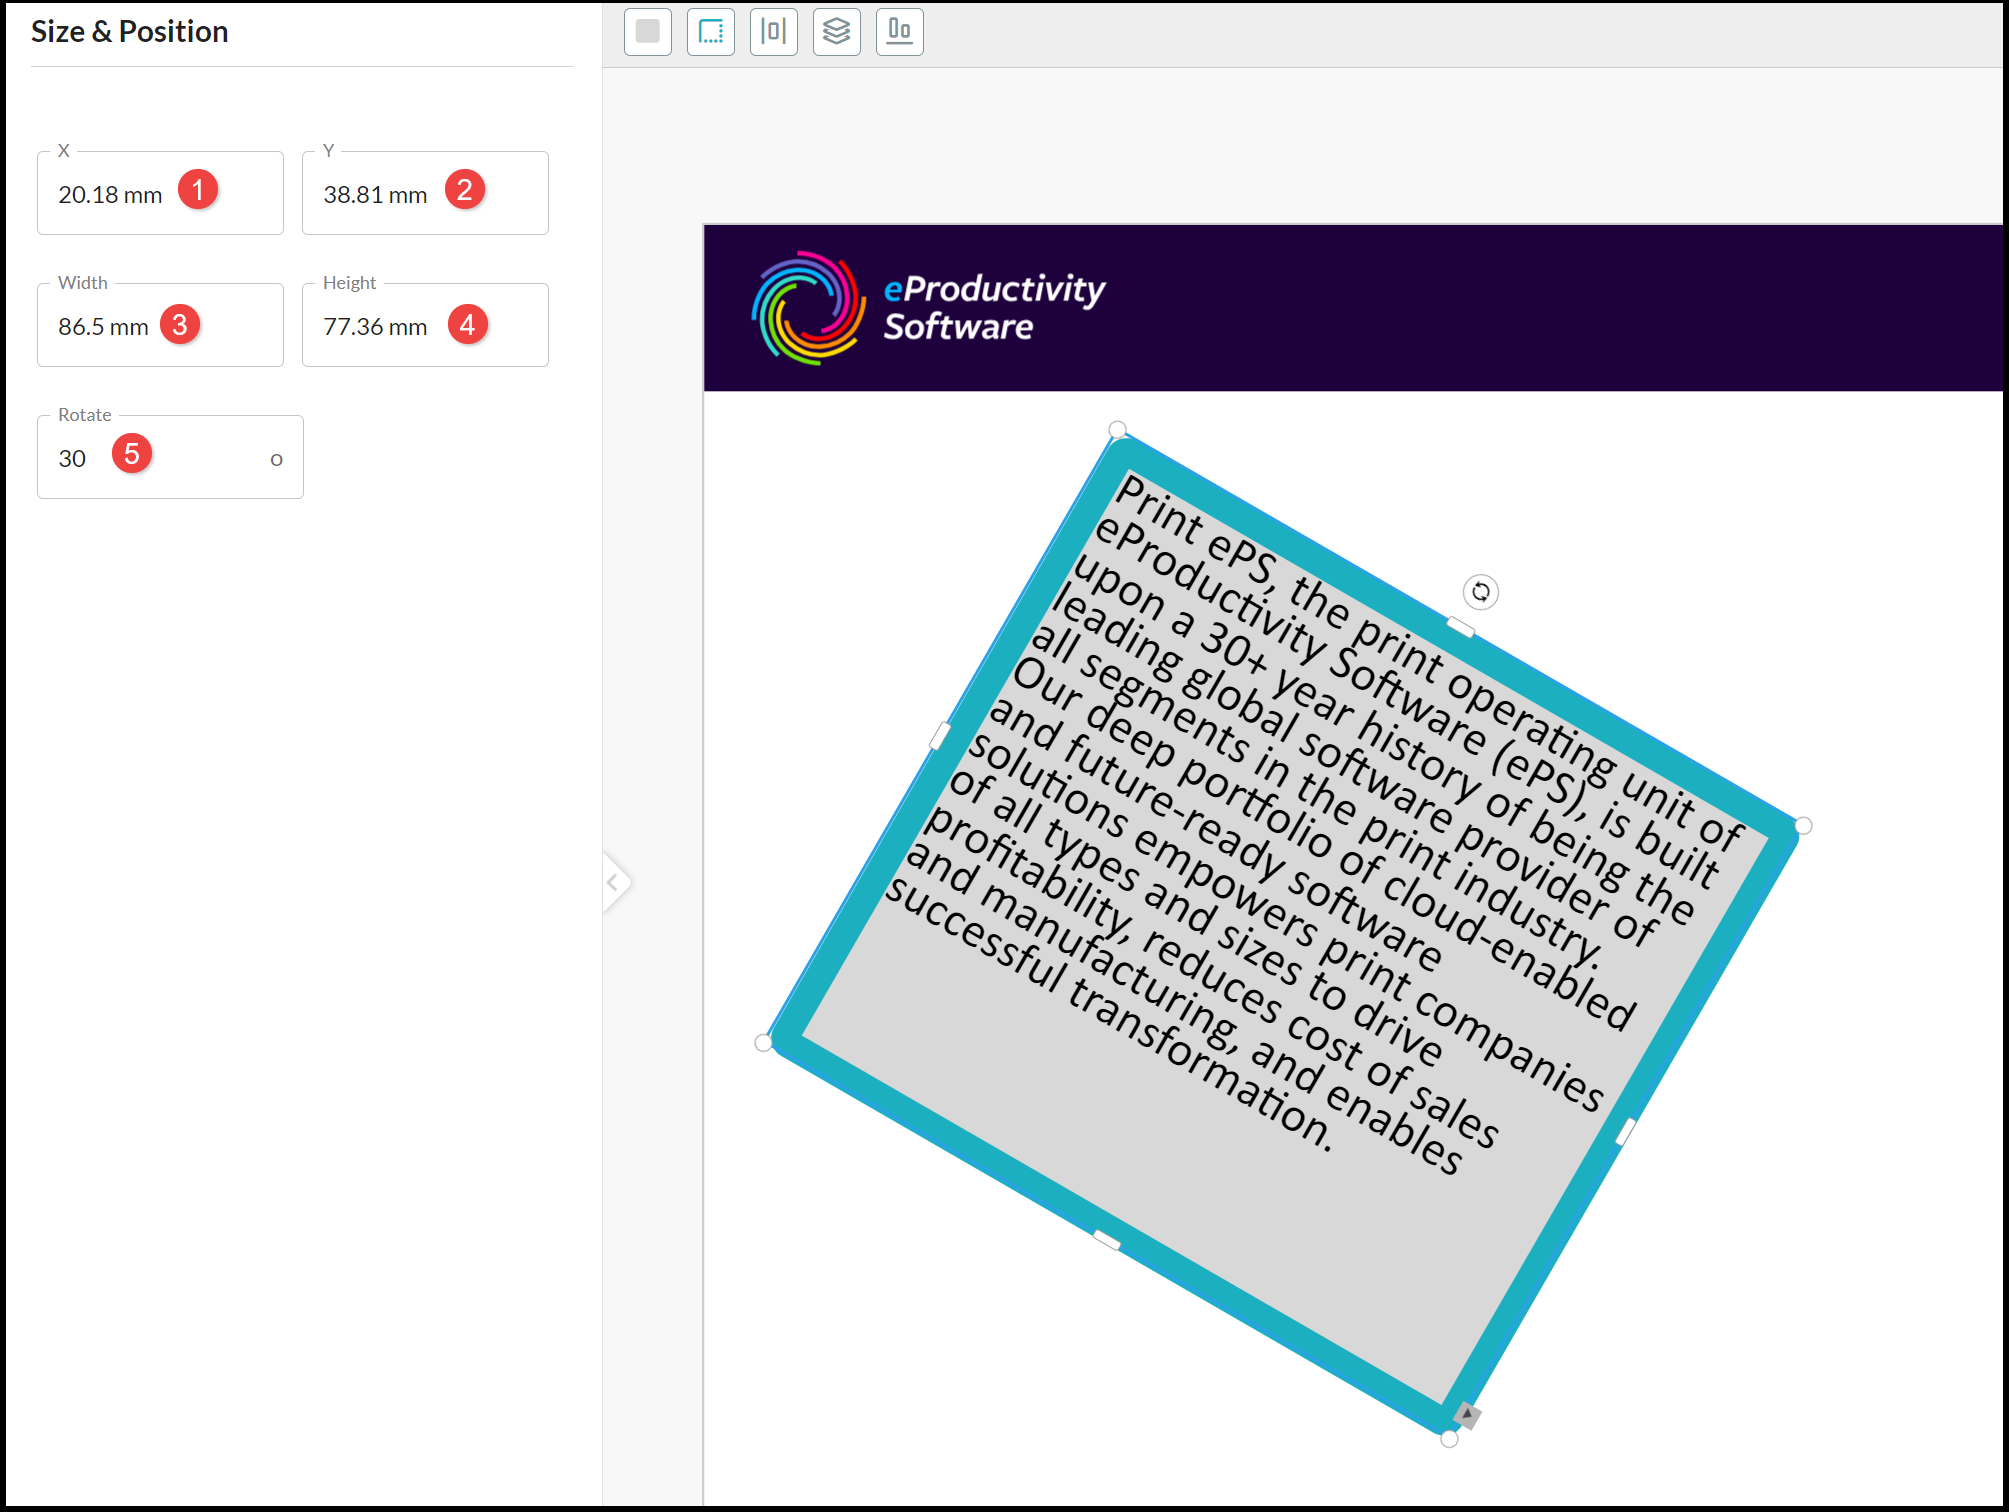Click the distribute spacing icon
2009x1512 pixels.
774,32
